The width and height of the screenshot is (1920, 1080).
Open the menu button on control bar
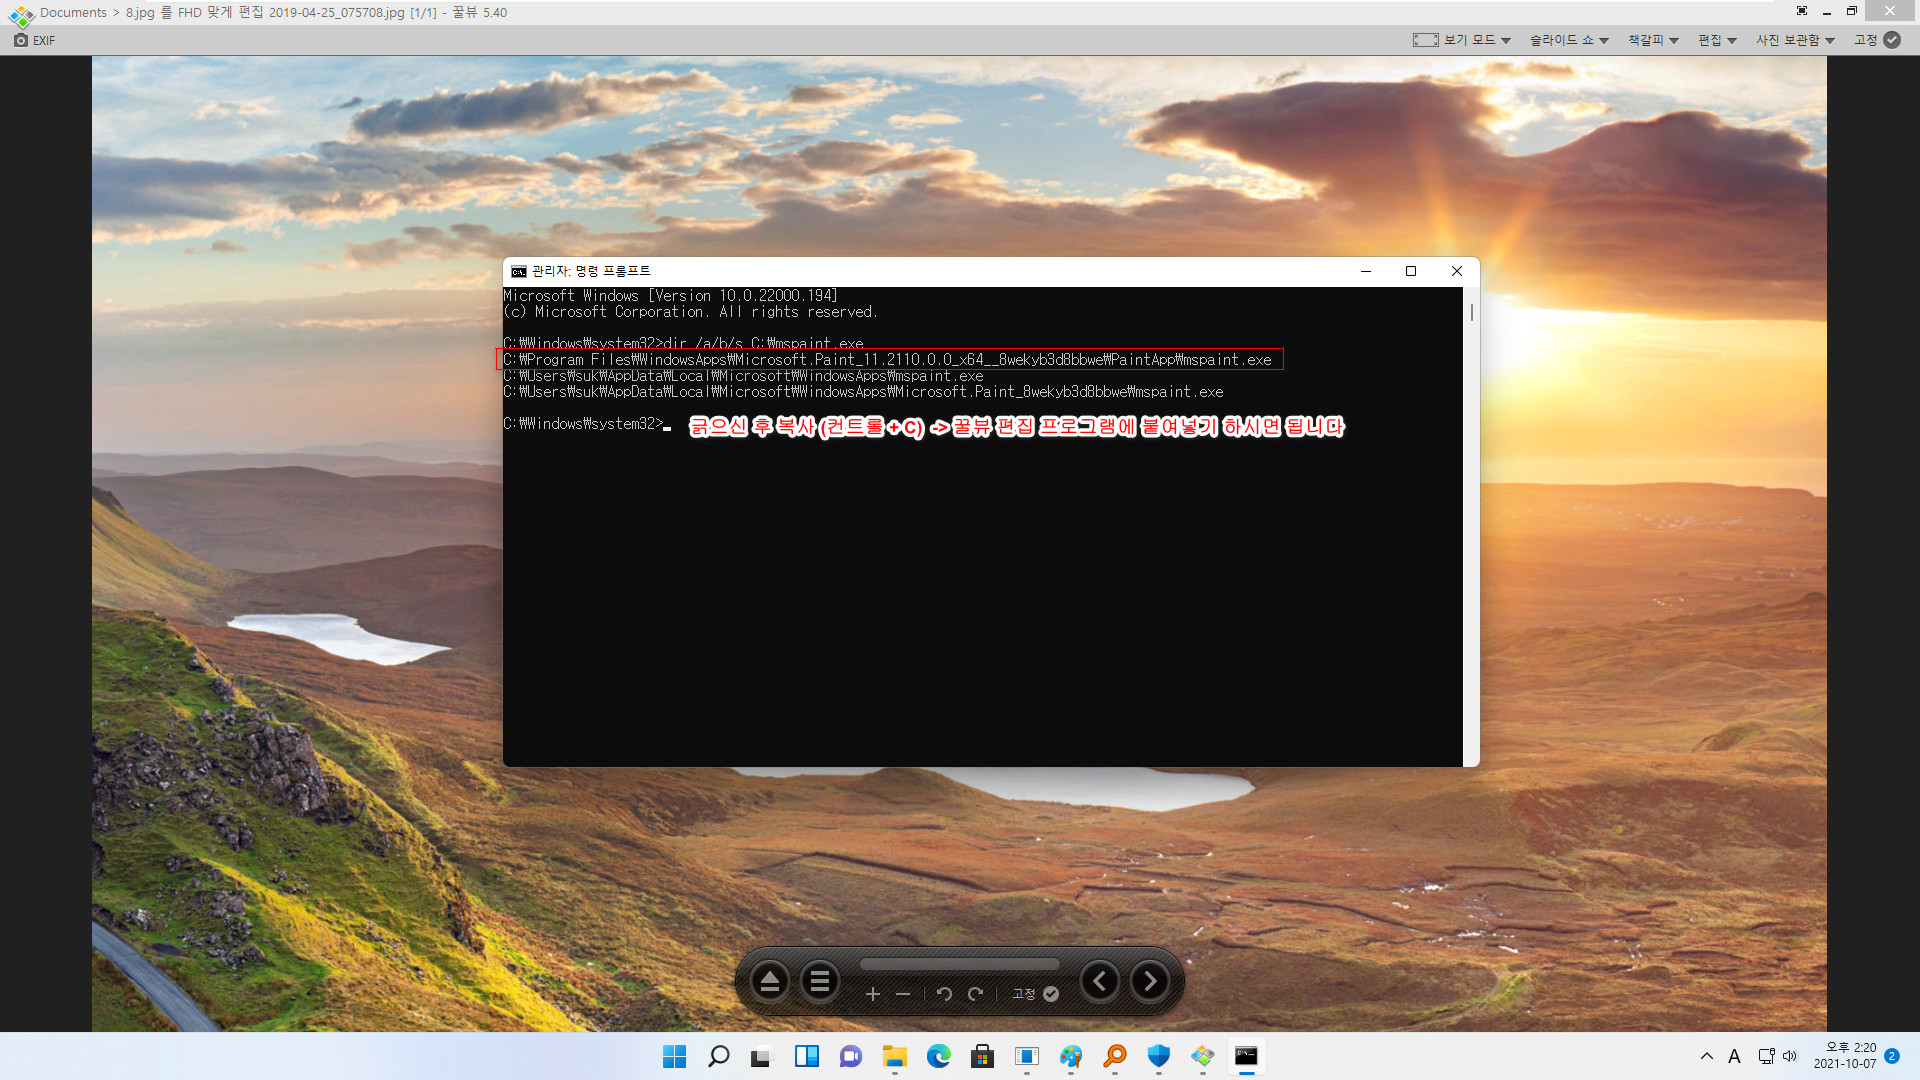[820, 981]
